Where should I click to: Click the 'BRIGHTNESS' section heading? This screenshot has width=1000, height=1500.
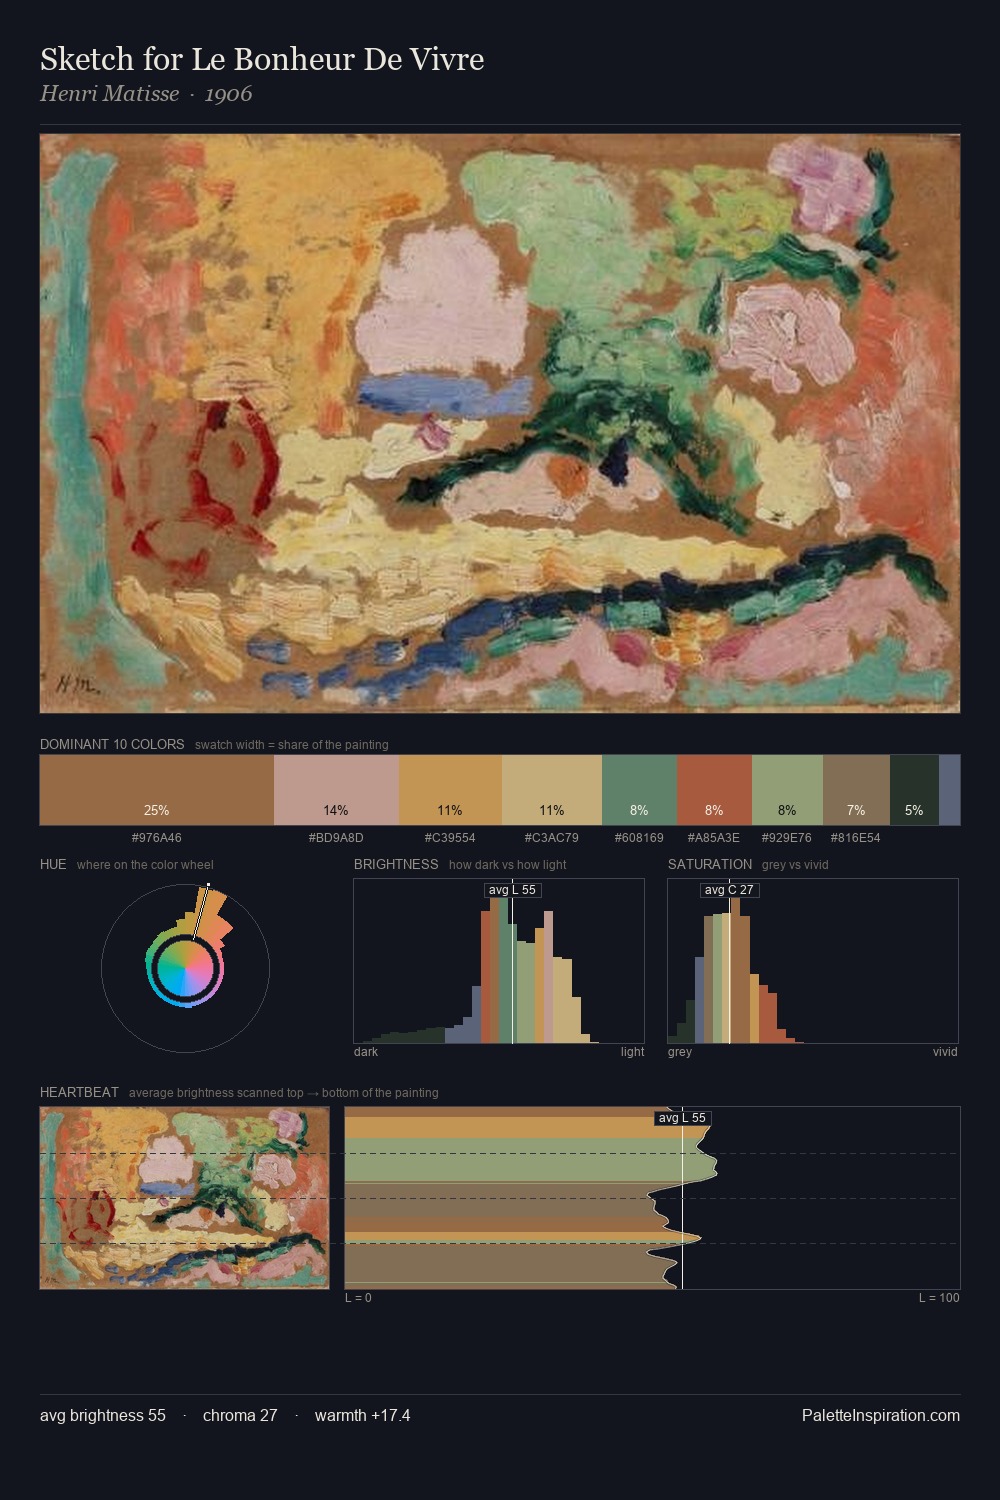pos(396,864)
